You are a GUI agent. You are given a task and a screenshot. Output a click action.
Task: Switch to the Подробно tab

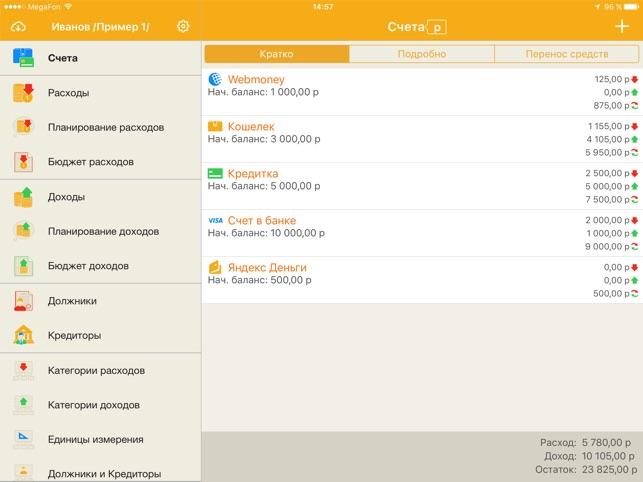[x=422, y=54]
